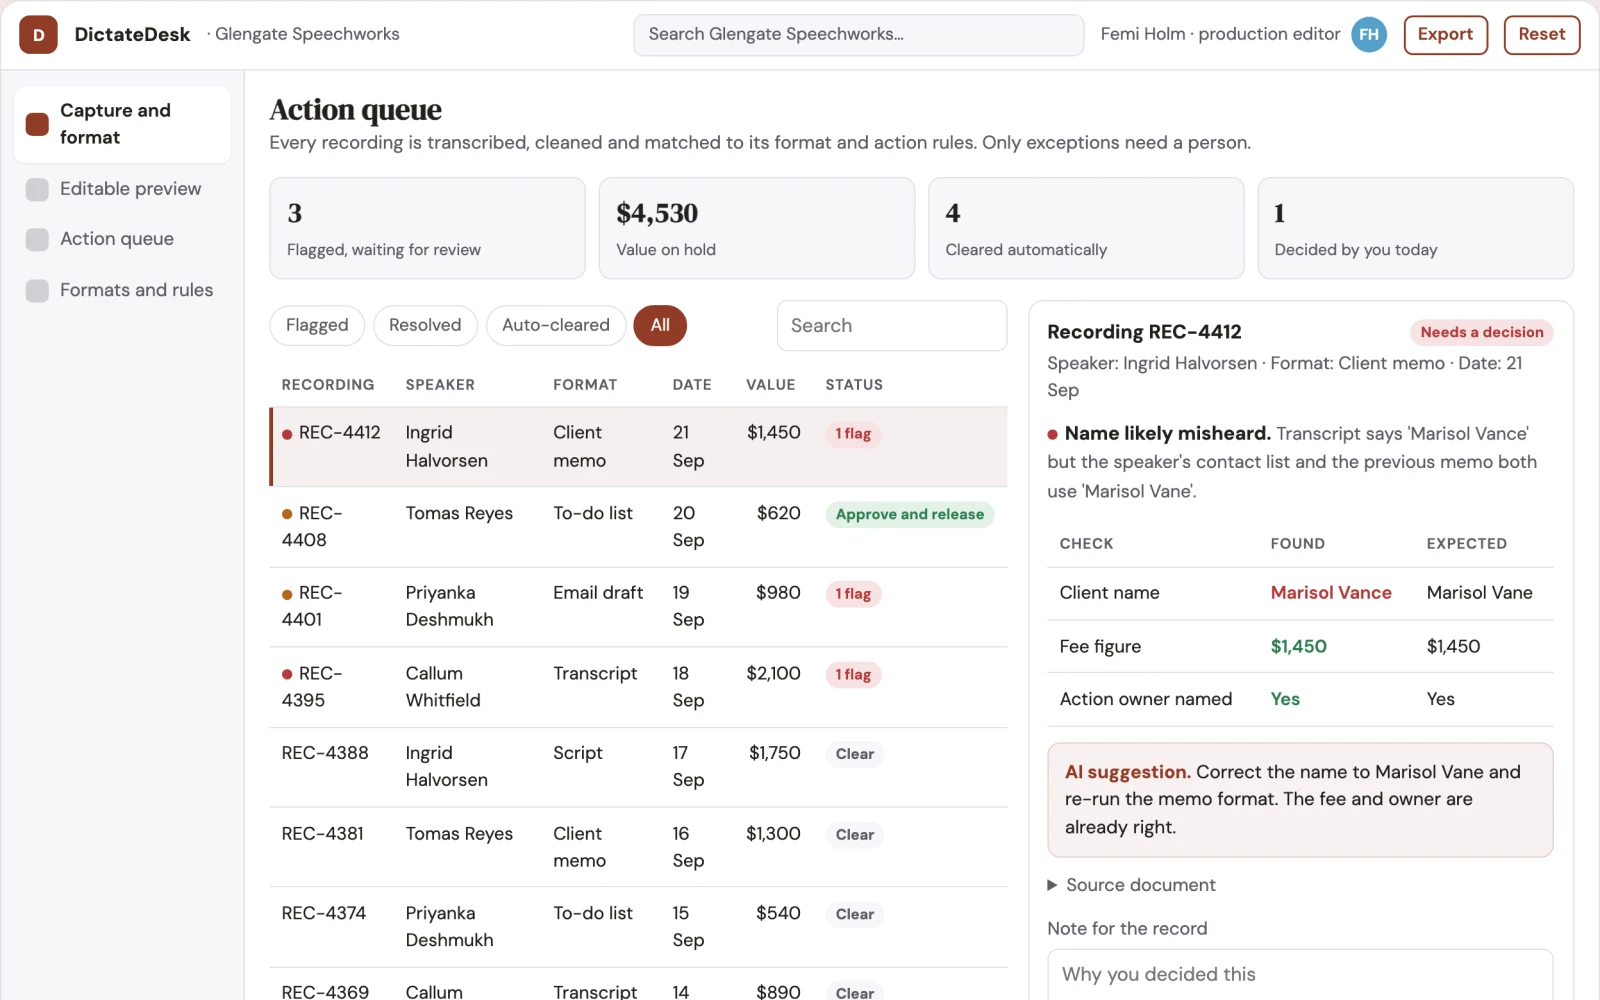Click the Decided by you today card
This screenshot has height=1000, width=1600.
tap(1415, 228)
